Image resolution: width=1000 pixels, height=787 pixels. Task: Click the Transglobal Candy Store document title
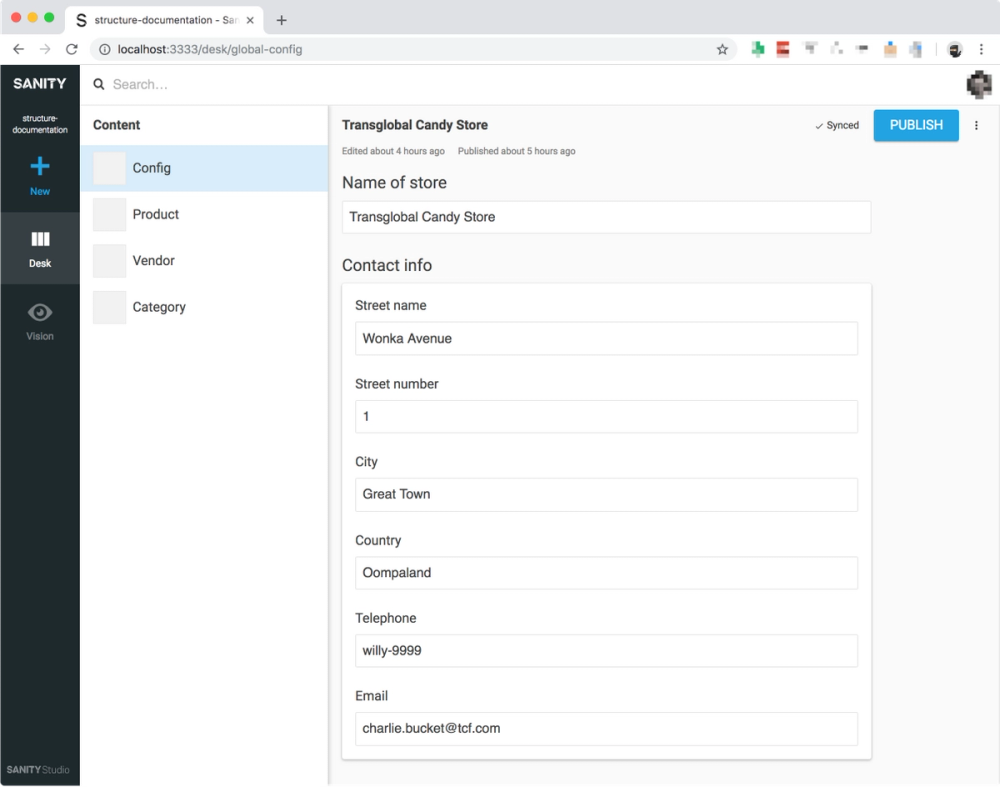pyautogui.click(x=415, y=125)
